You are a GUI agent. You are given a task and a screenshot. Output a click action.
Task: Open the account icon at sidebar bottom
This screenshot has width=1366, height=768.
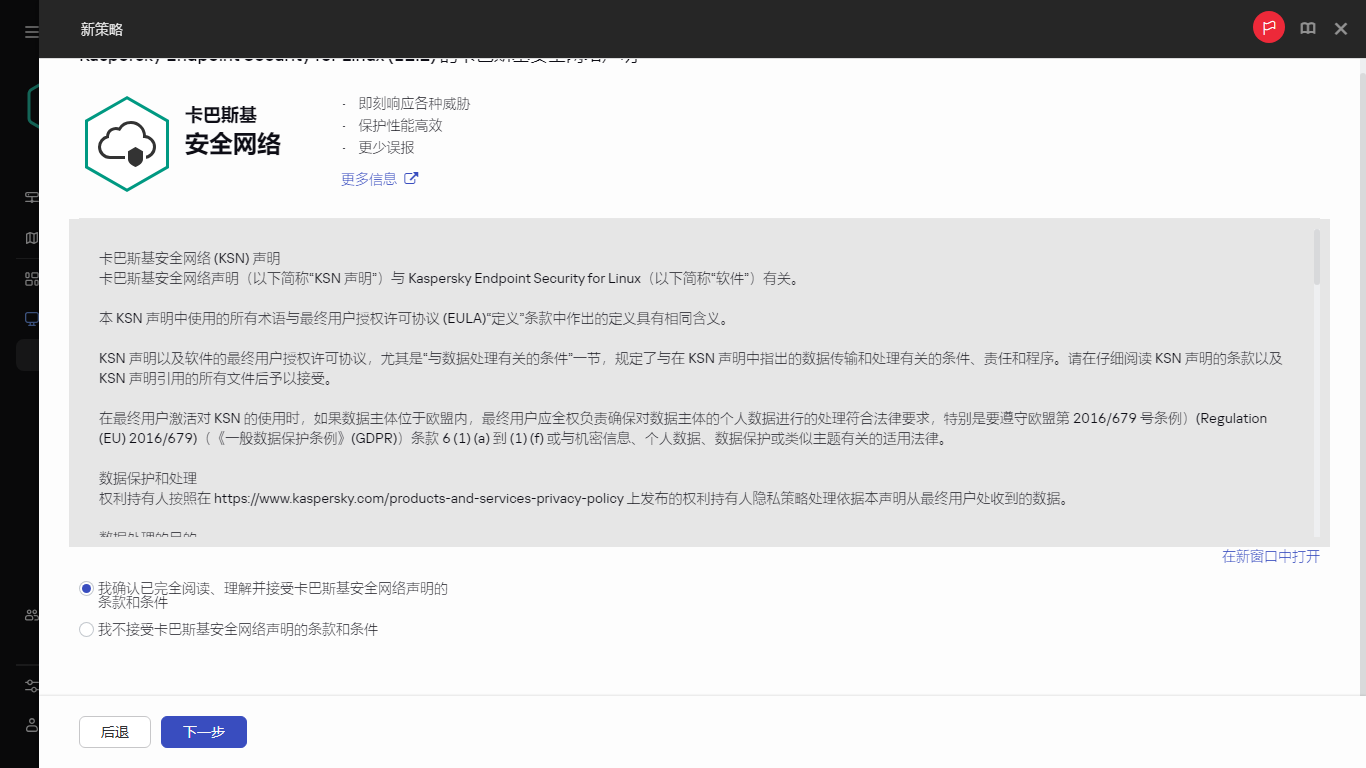click(30, 727)
